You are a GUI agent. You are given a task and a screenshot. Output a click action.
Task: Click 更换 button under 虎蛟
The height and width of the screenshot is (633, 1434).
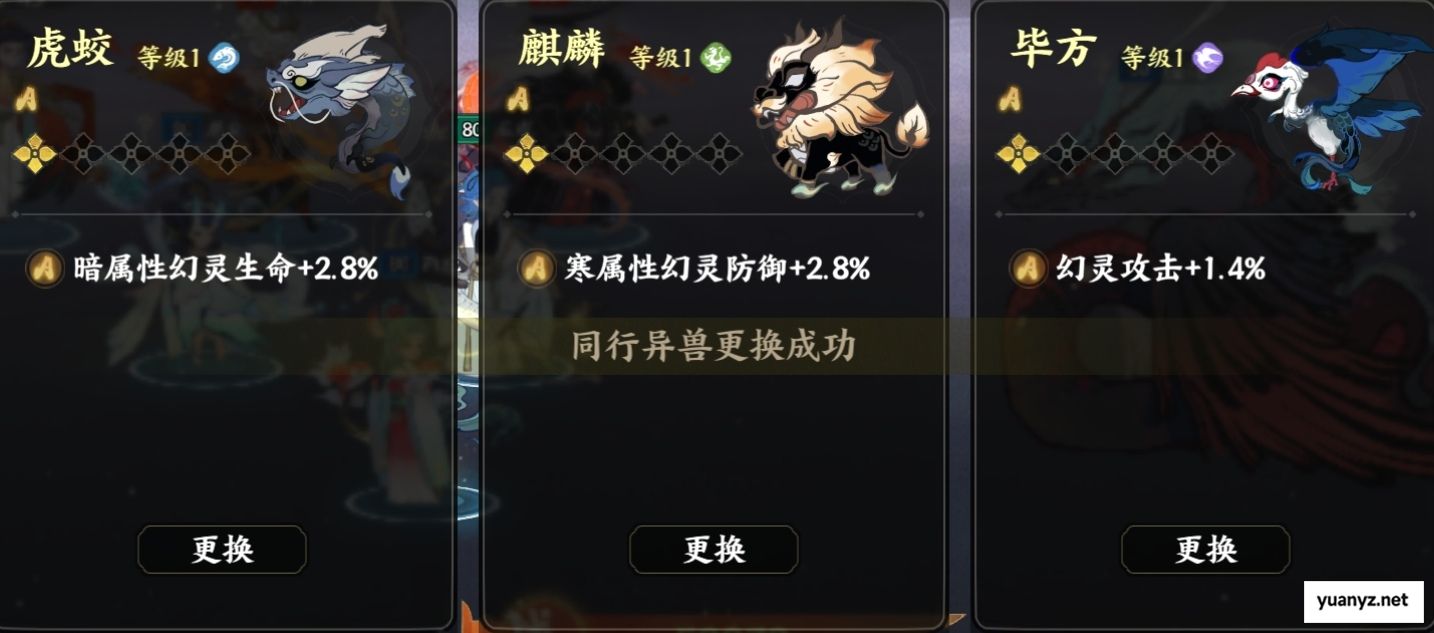tap(222, 549)
